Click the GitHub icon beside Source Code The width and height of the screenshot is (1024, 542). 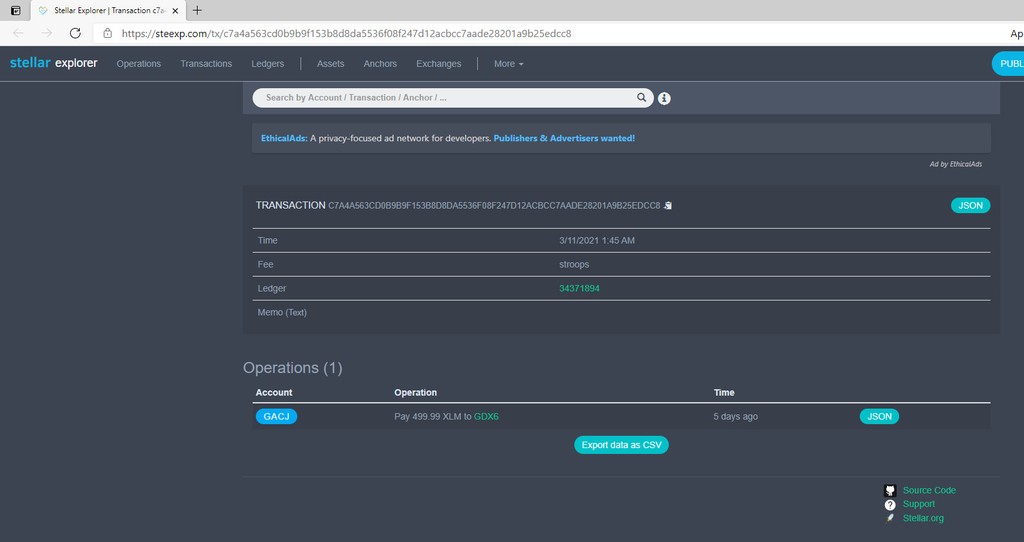point(890,490)
